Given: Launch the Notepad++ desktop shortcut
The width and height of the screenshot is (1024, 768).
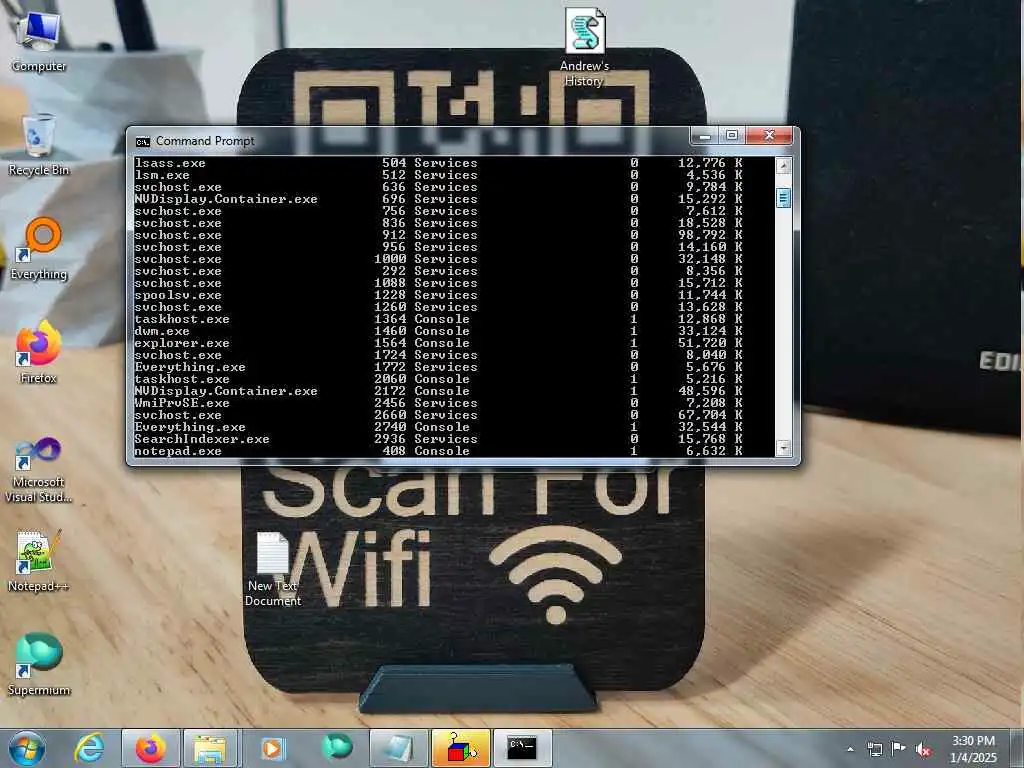Looking at the screenshot, I should [38, 562].
